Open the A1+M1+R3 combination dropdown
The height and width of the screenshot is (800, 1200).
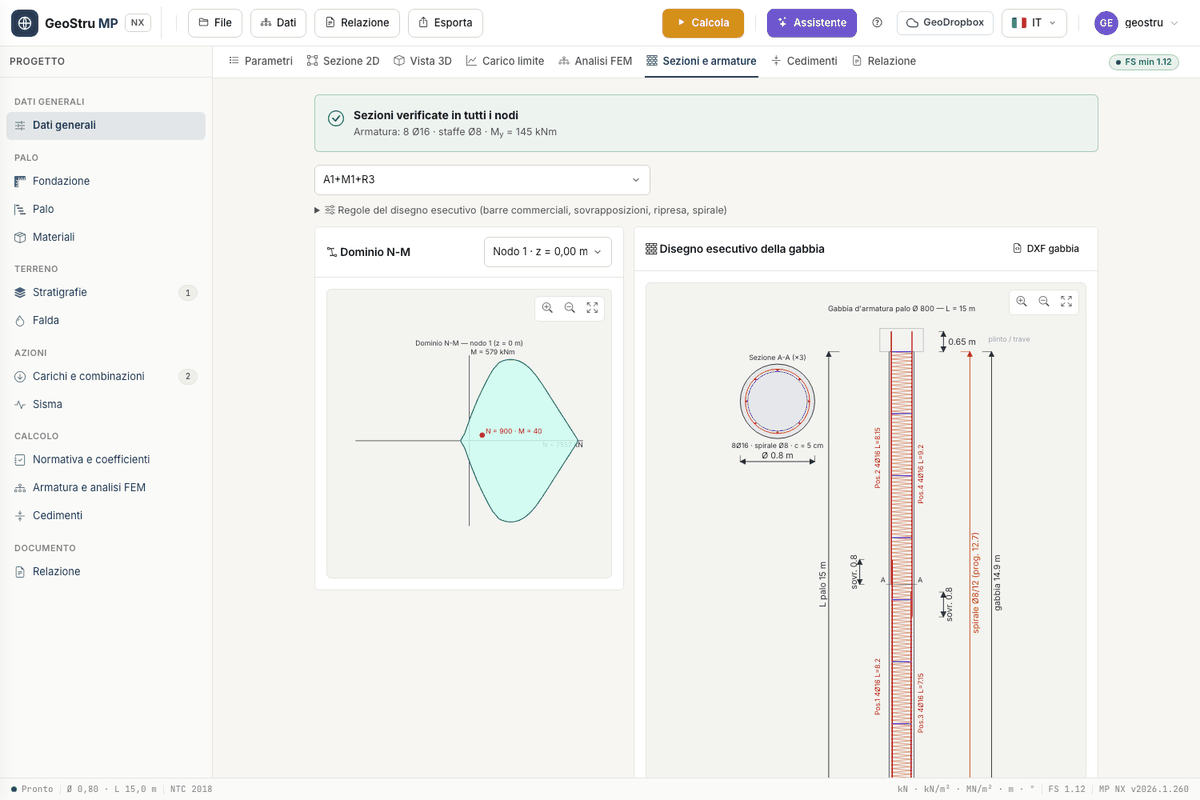point(482,180)
